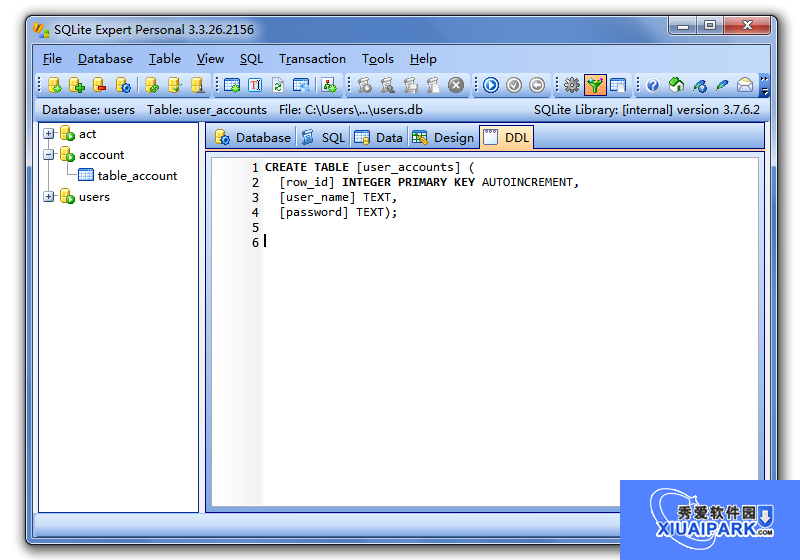
Task: Click the 'Database: users' status text
Action: (x=88, y=110)
